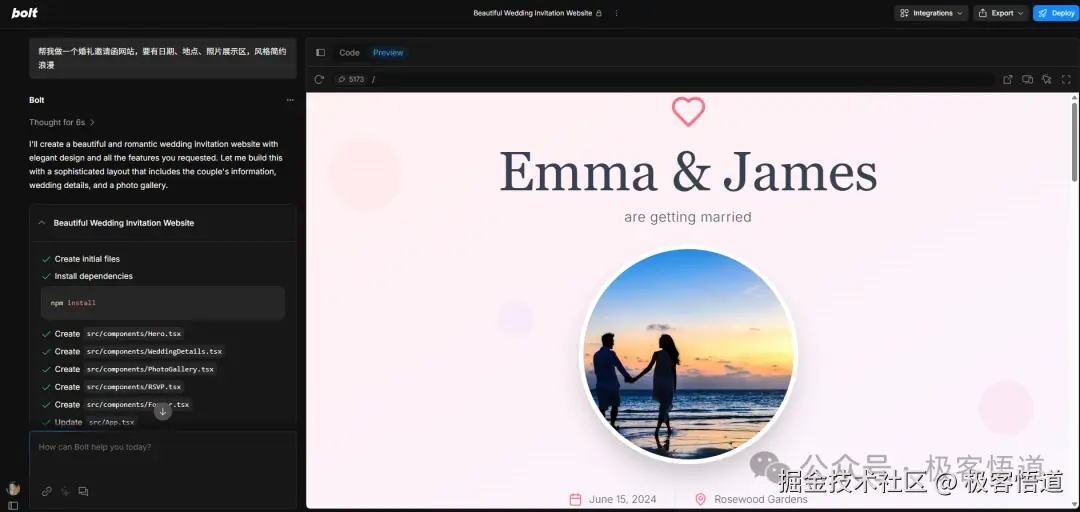Open the user avatar profile
The width and height of the screenshot is (1080, 512).
pyautogui.click(x=13, y=489)
